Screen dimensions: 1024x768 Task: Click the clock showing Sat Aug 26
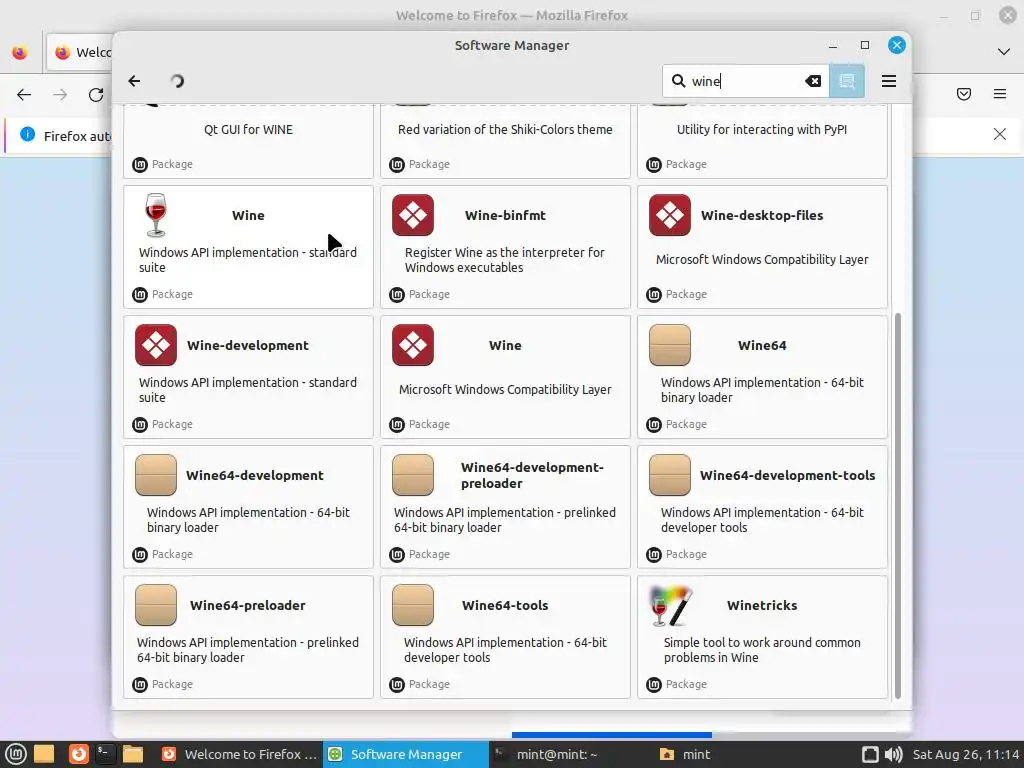click(966, 754)
